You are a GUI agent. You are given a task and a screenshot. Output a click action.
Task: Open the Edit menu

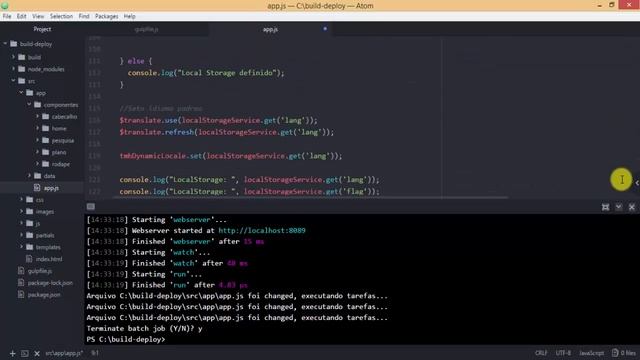tap(21, 16)
